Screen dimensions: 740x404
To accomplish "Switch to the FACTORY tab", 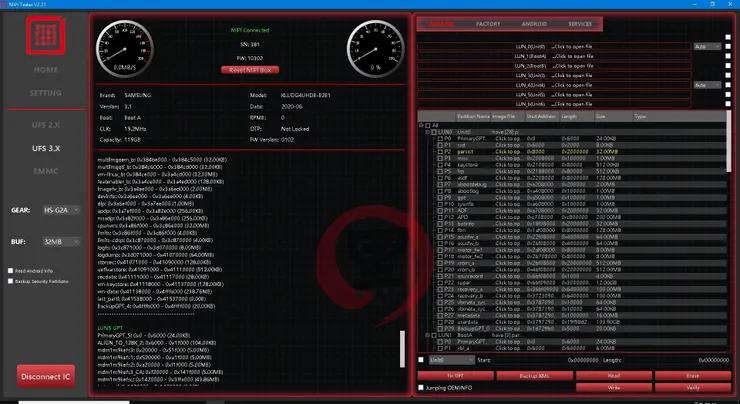I will (x=488, y=24).
